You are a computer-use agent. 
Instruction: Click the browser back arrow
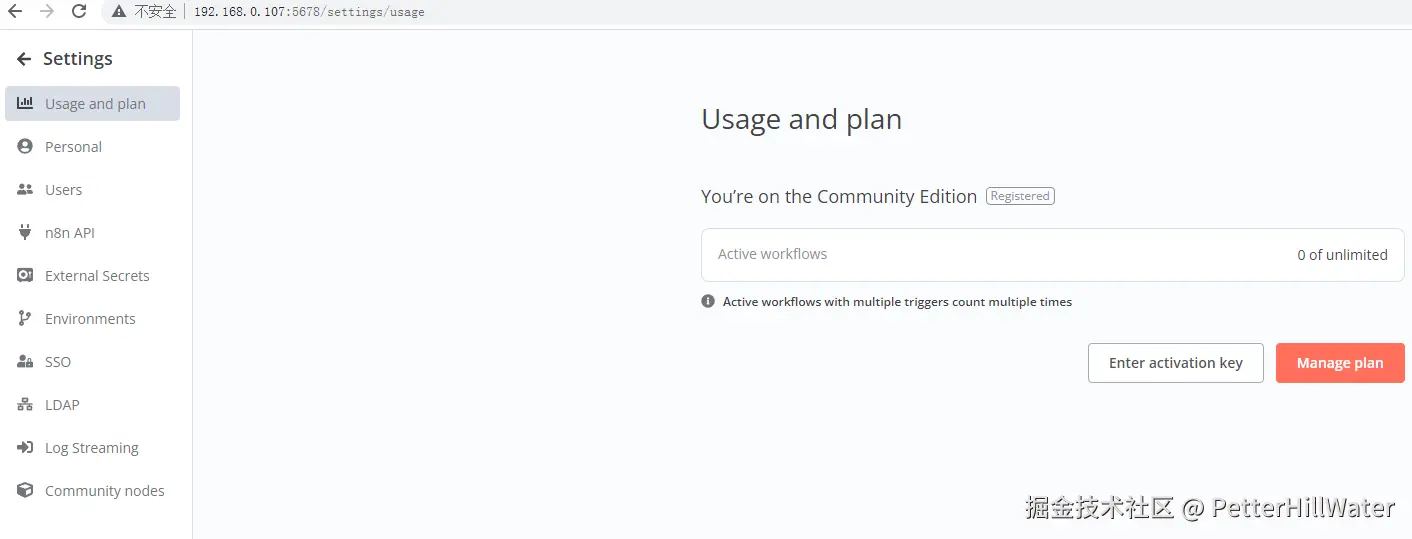click(x=14, y=12)
